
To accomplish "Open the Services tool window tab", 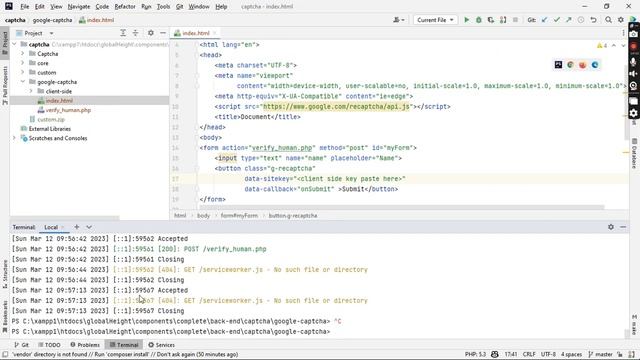I will coord(162,344).
